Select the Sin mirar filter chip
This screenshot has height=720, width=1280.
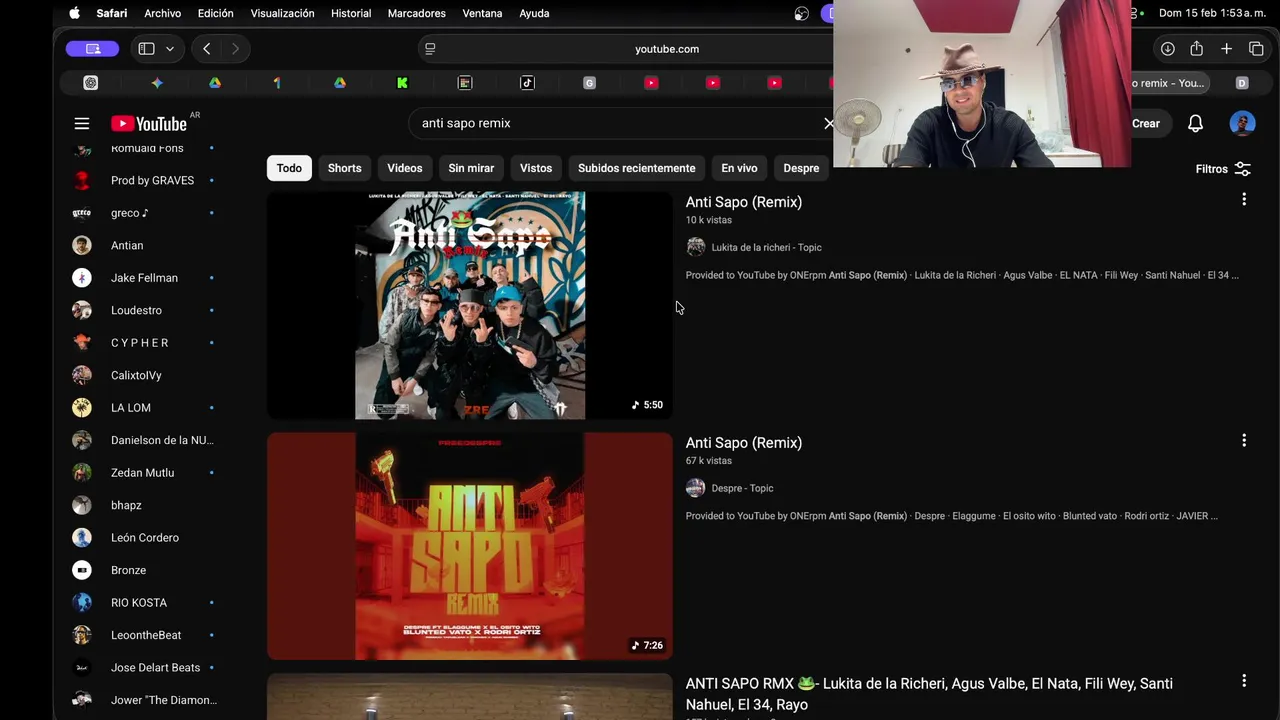[x=471, y=168]
